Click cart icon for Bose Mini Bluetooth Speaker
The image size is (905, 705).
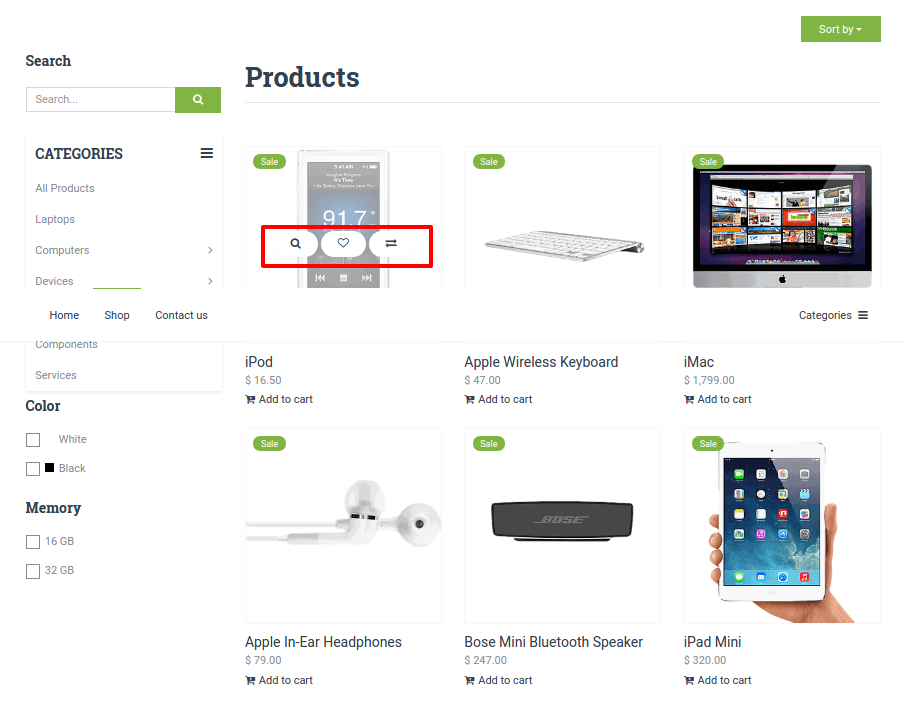pyautogui.click(x=470, y=681)
